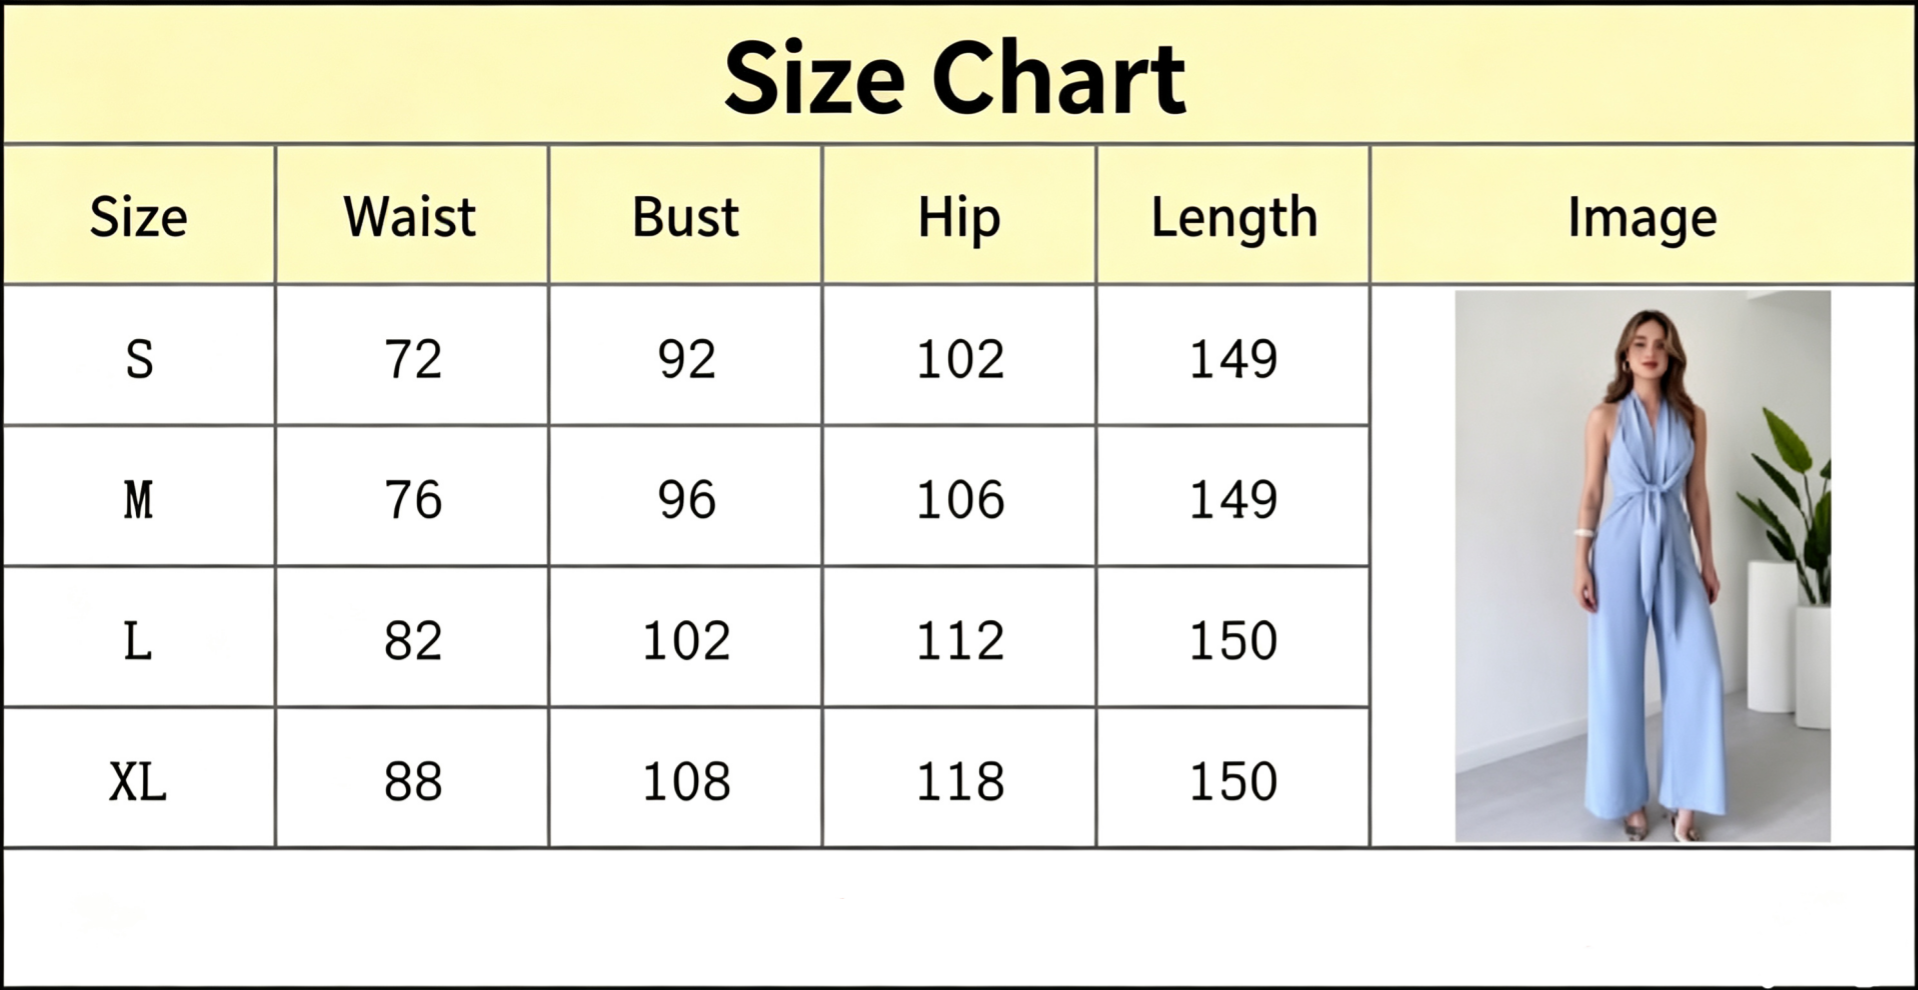This screenshot has width=1918, height=990.
Task: Select the XL size row label
Action: point(138,782)
